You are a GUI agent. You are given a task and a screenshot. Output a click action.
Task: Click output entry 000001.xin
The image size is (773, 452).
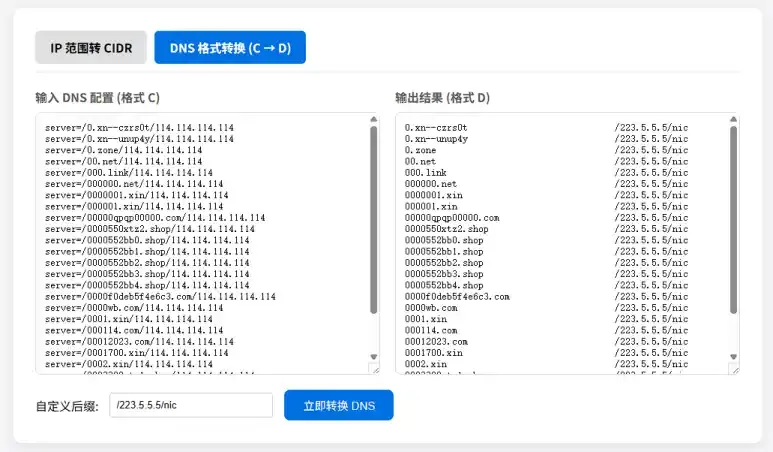point(431,207)
